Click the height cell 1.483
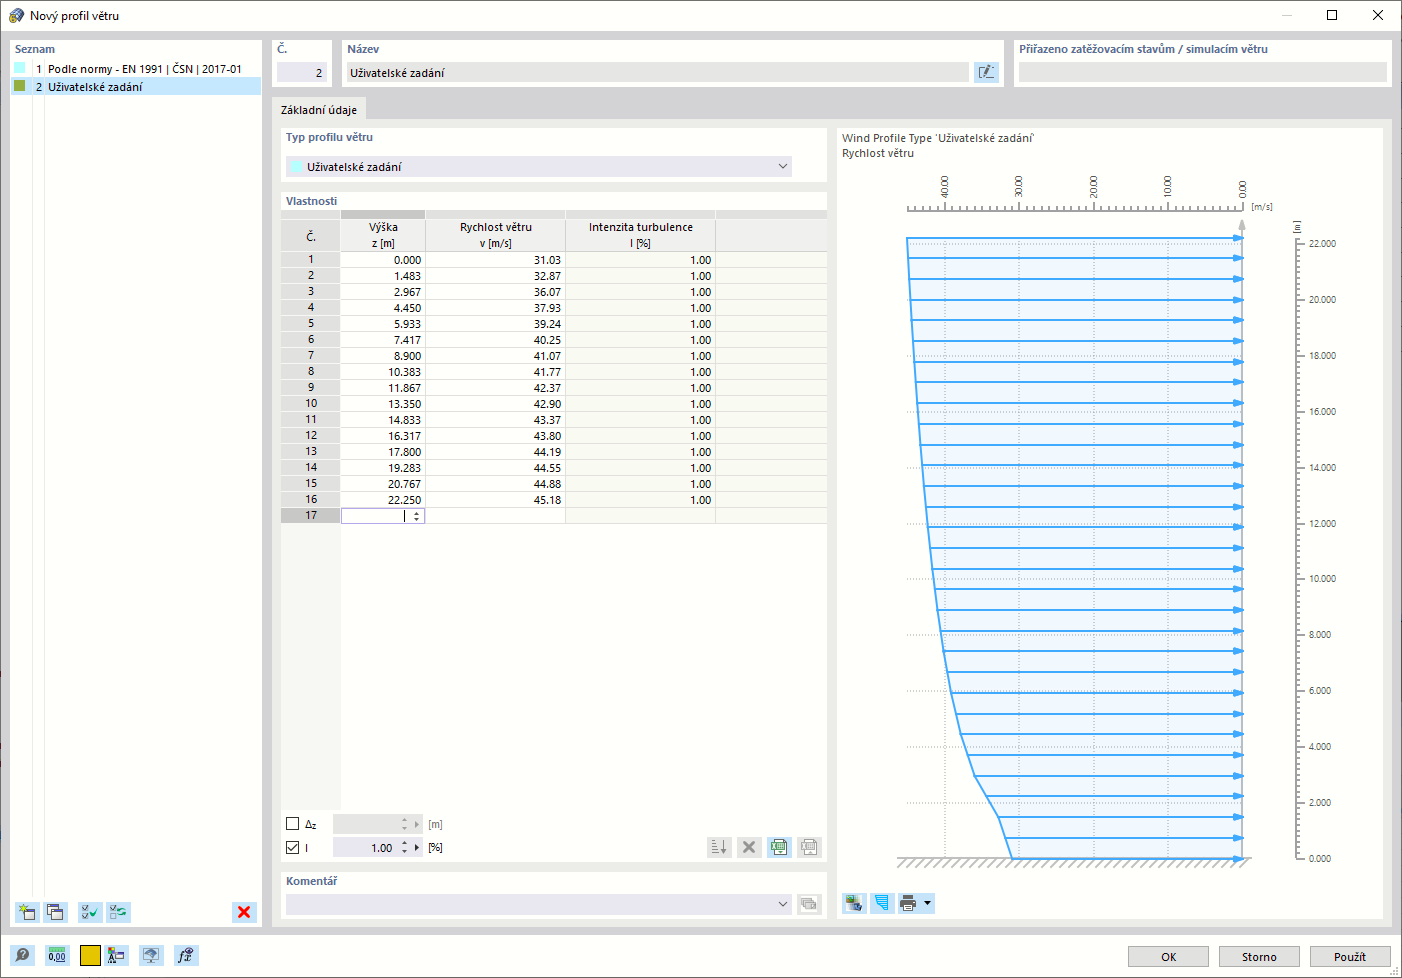This screenshot has width=1402, height=978. pyautogui.click(x=383, y=276)
